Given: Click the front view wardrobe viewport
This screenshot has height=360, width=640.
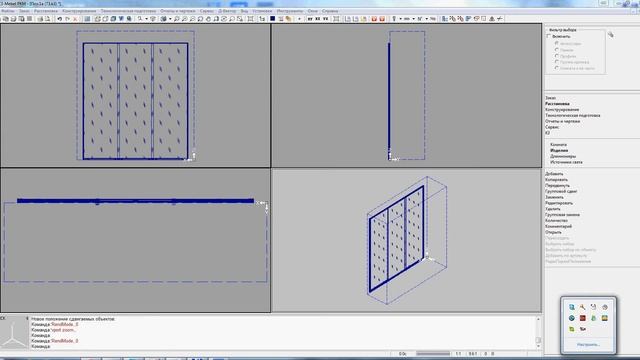Looking at the screenshot, I should (x=135, y=95).
